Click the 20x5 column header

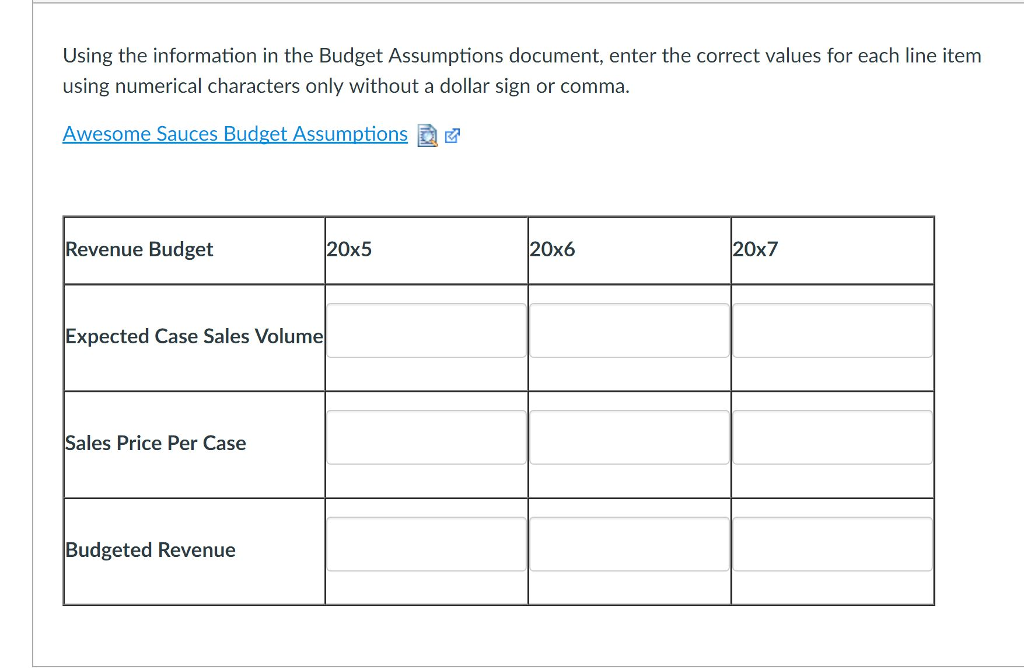click(349, 249)
